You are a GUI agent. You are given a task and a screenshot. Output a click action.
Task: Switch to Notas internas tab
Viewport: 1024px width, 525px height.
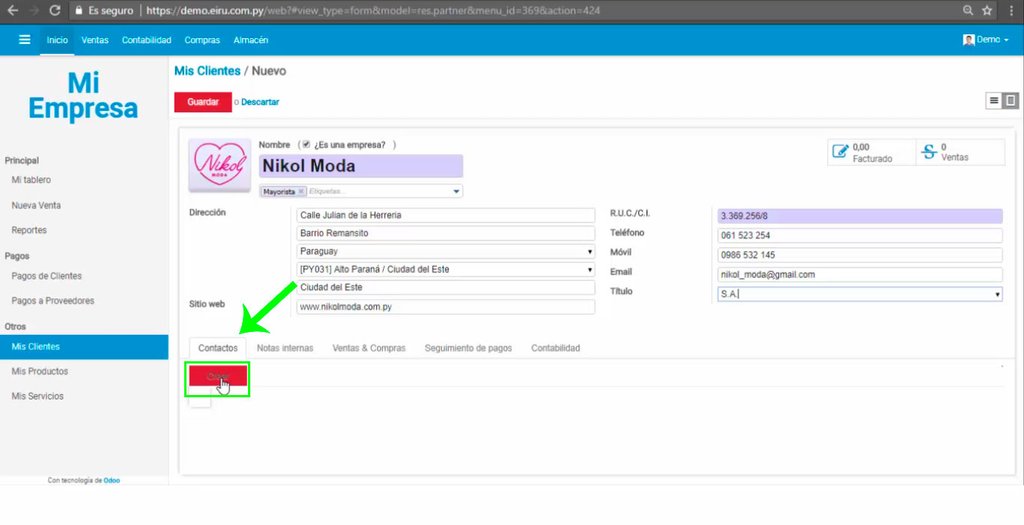click(x=285, y=348)
